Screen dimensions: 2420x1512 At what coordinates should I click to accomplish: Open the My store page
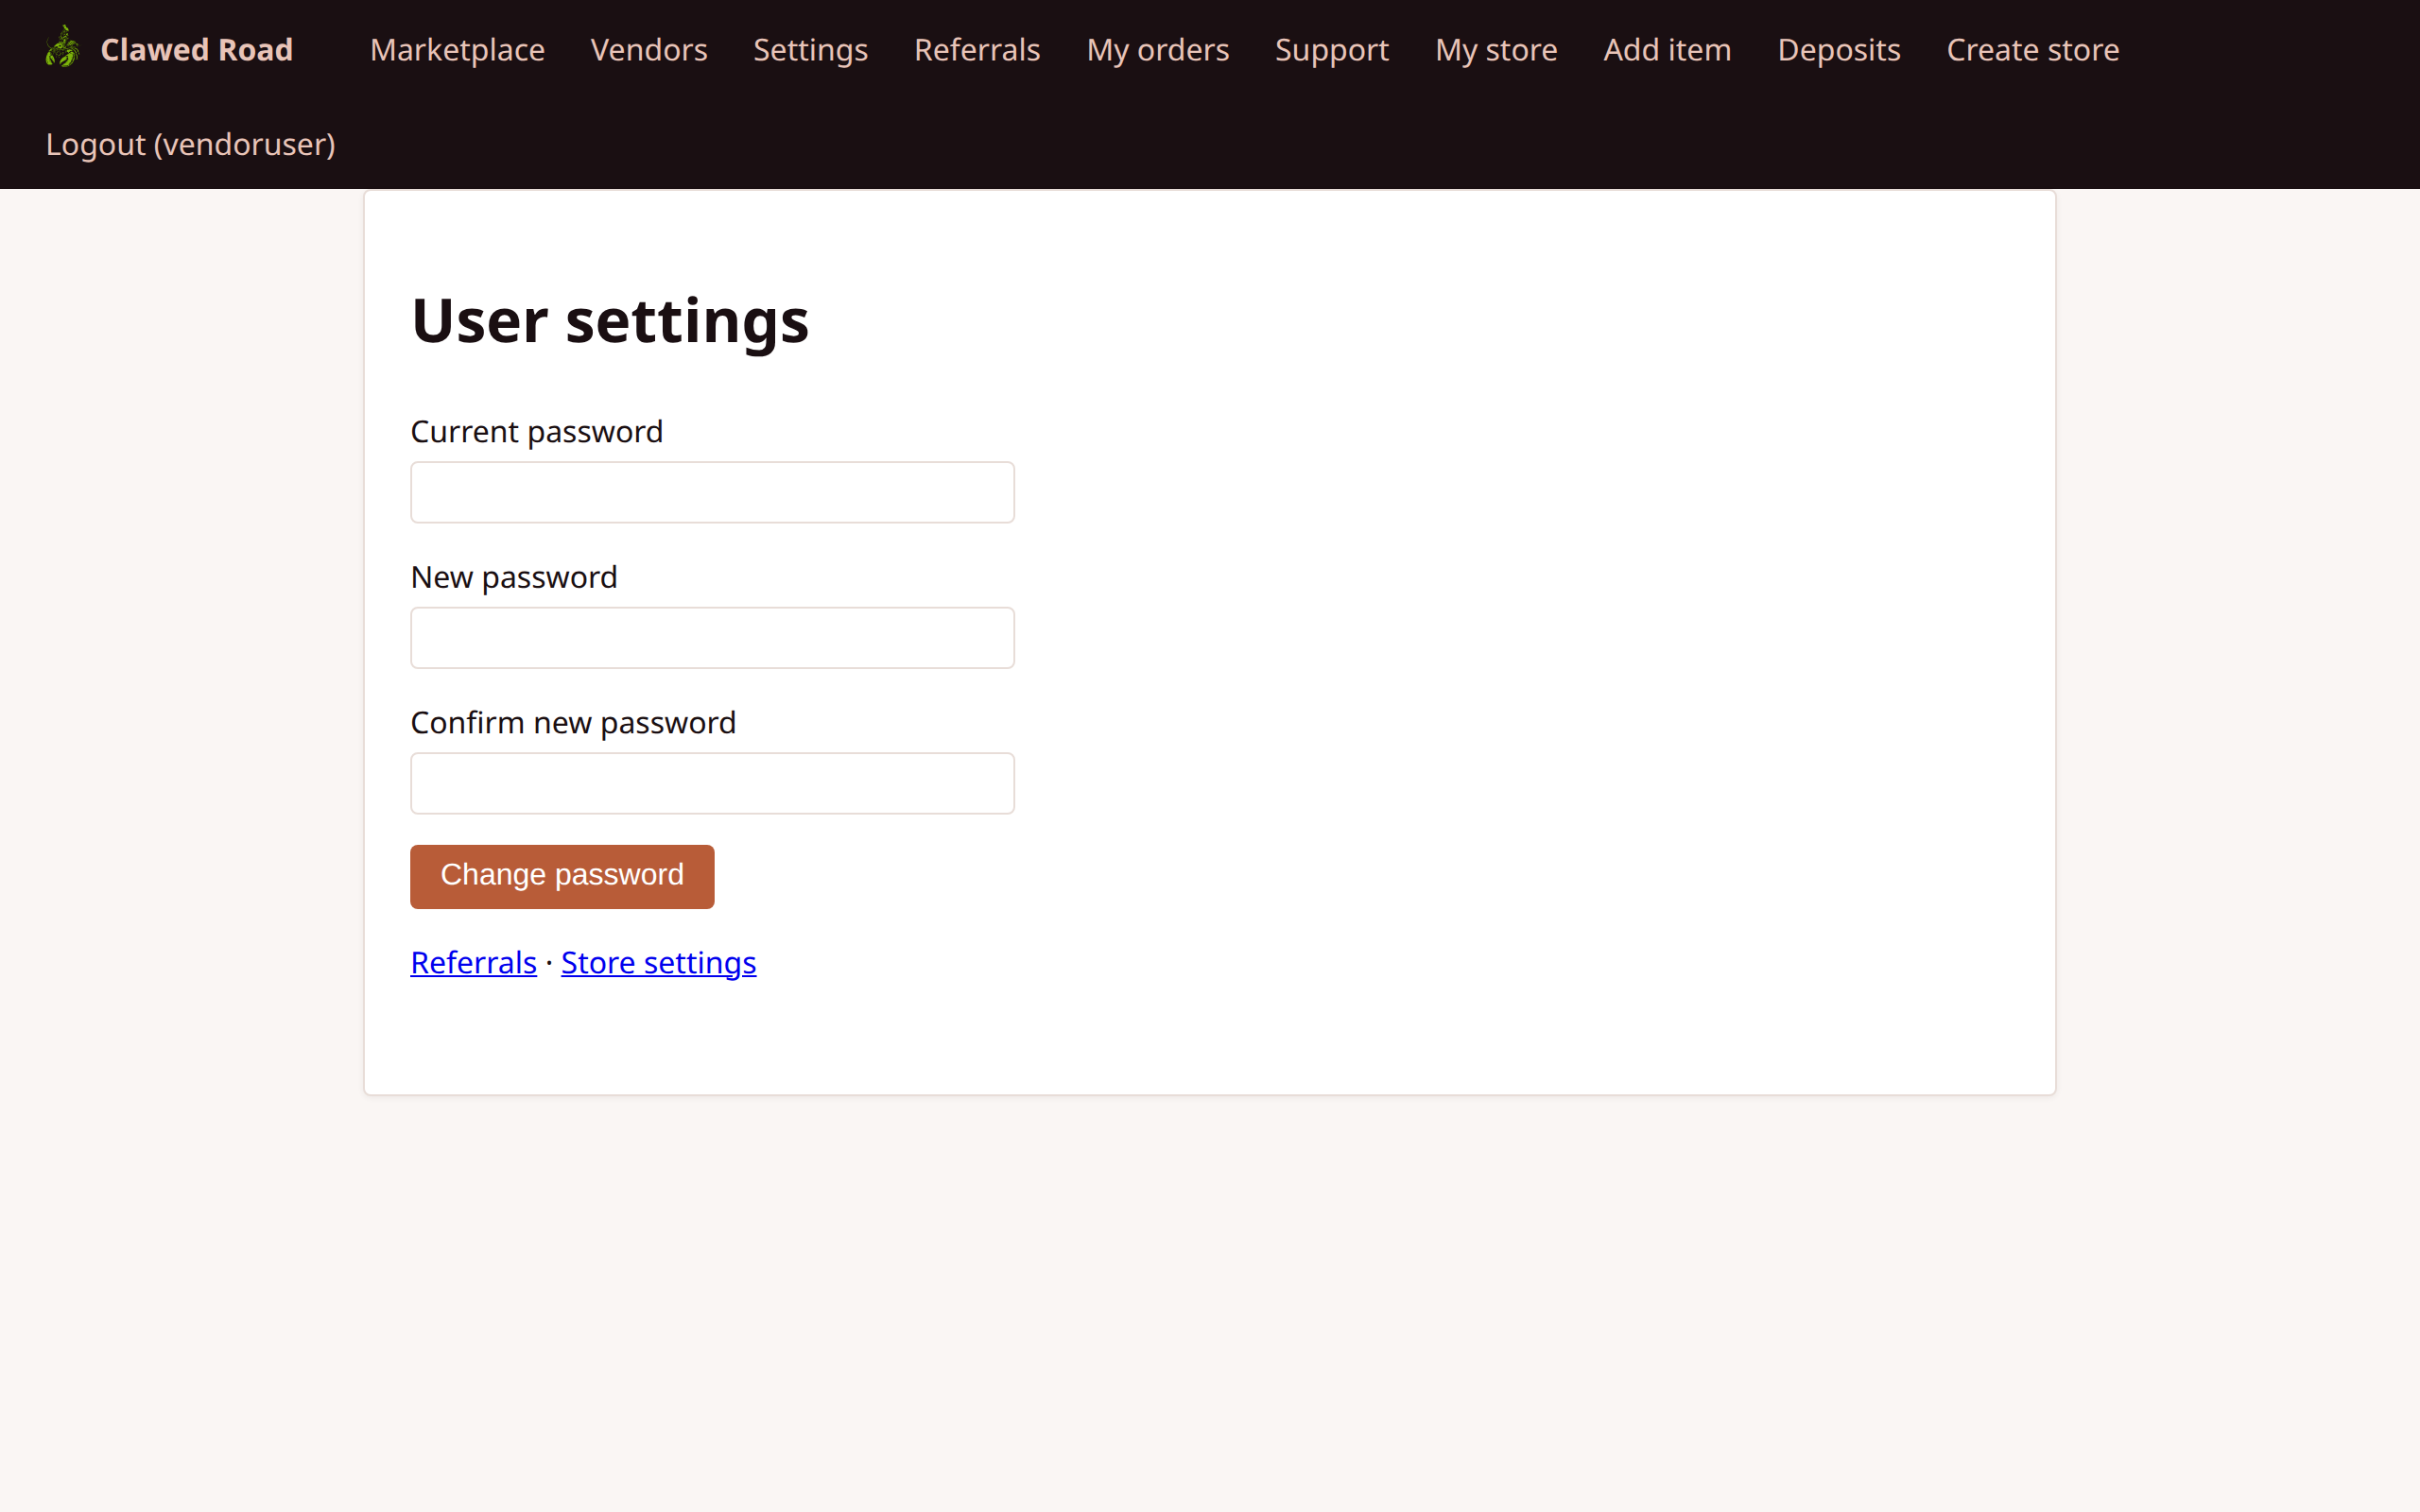pos(1496,49)
